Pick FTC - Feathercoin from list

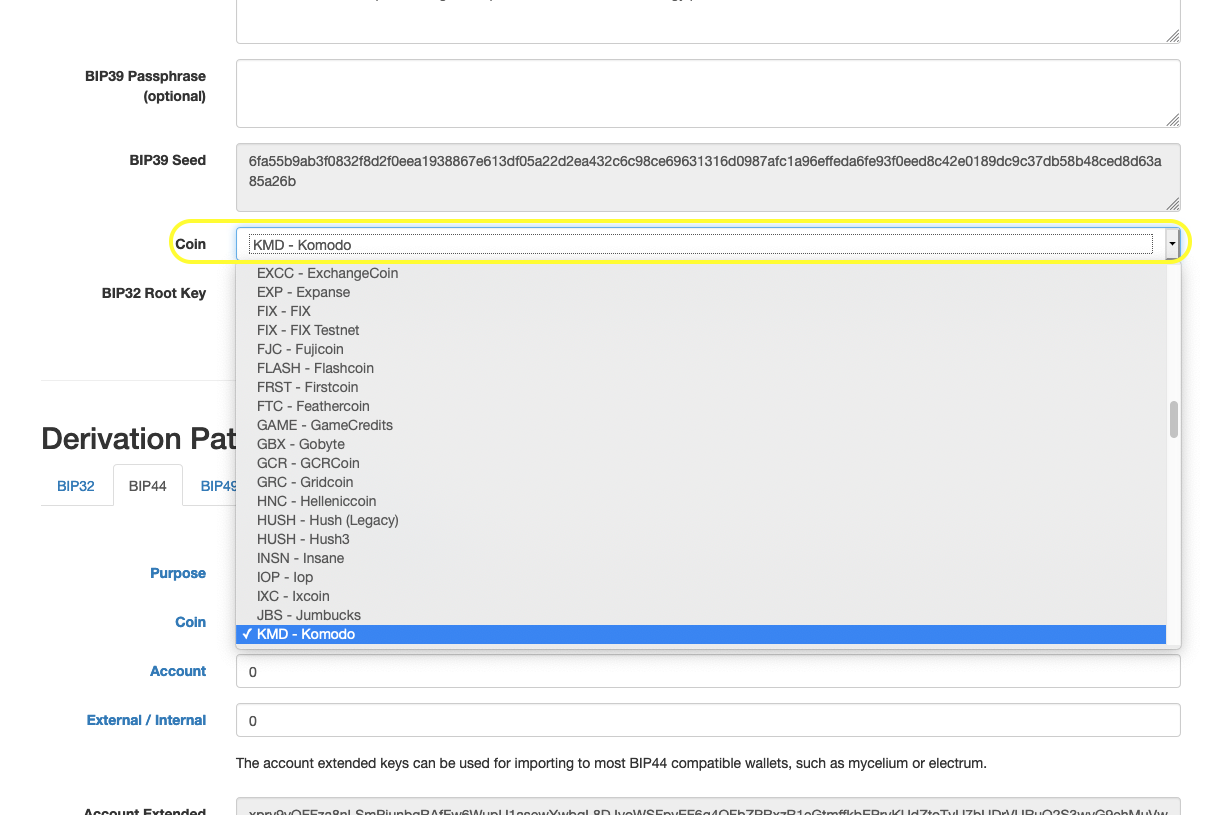coord(701,406)
